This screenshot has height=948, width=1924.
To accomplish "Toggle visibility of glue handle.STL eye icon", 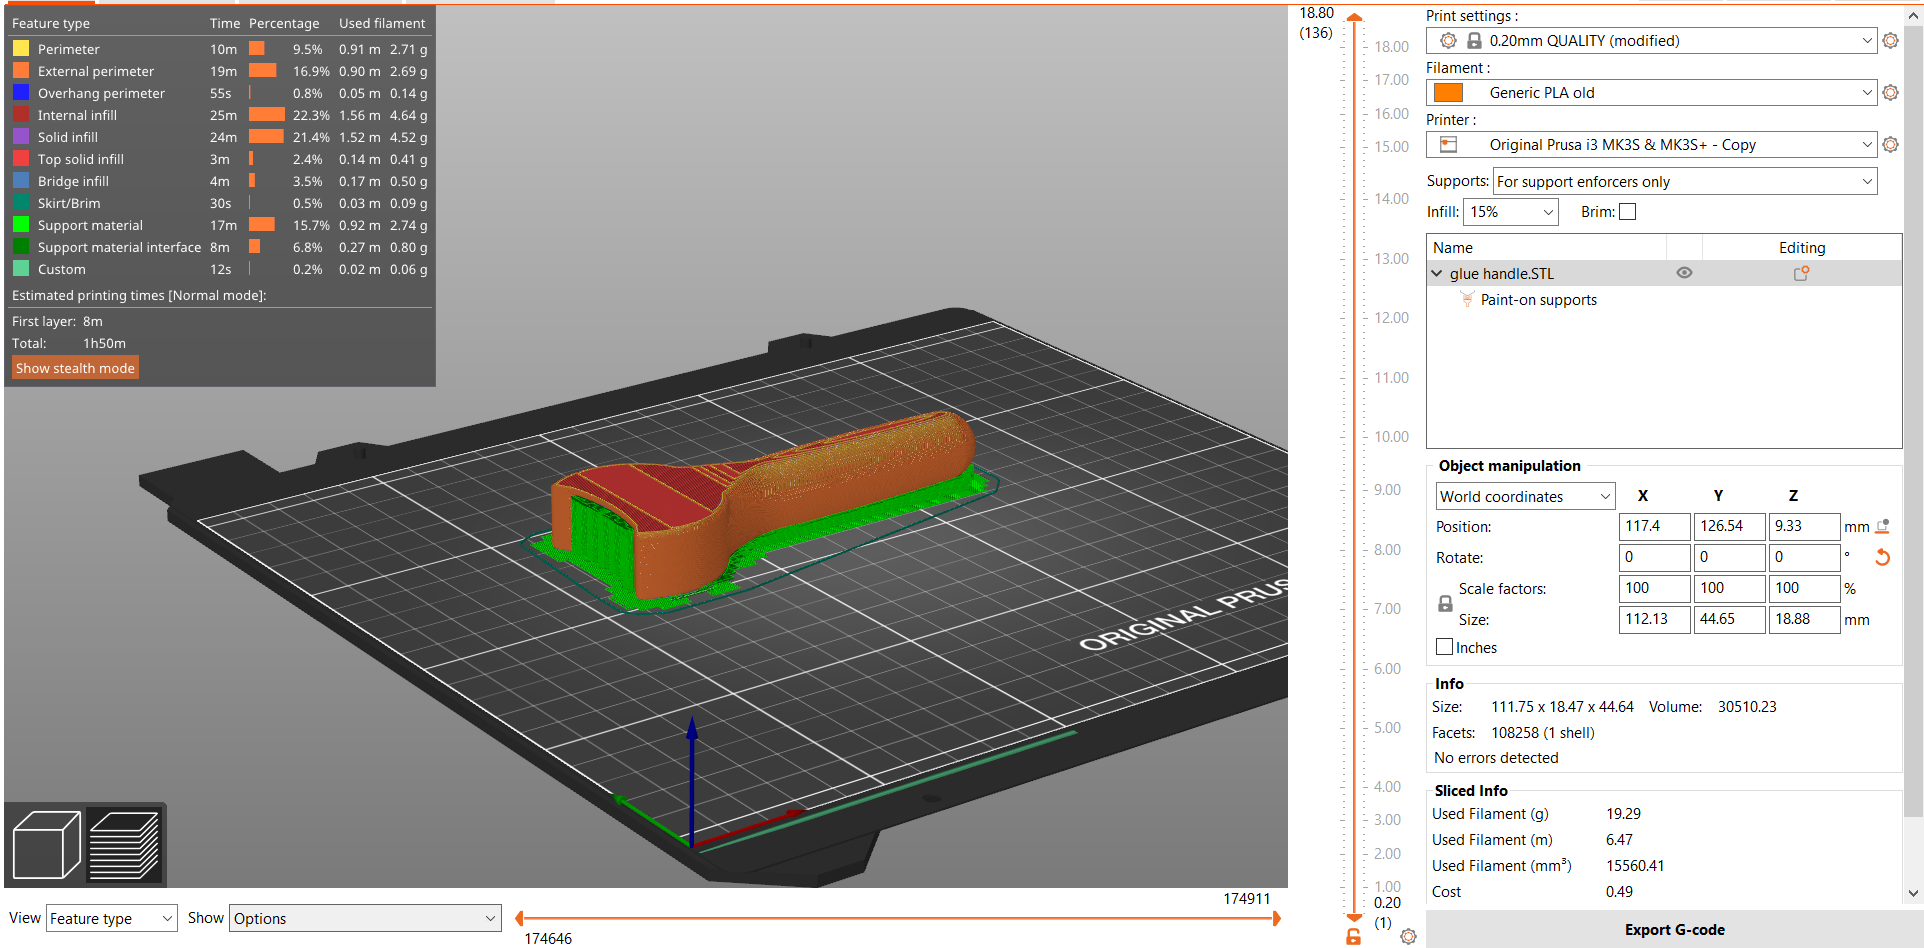I will point(1684,273).
